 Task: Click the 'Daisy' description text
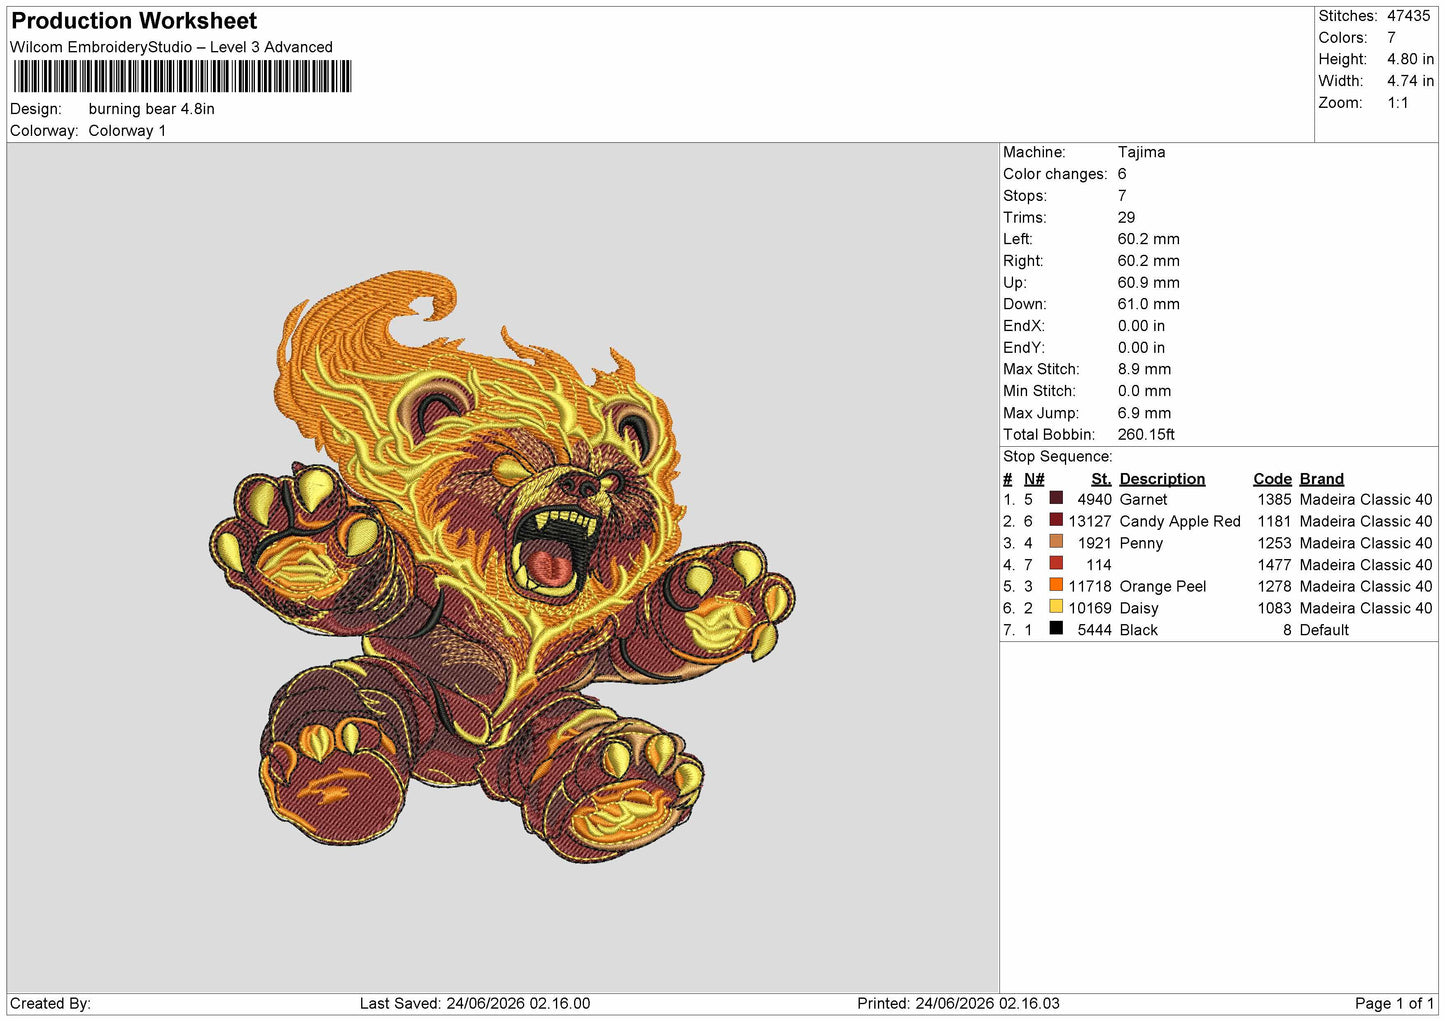tap(1139, 609)
